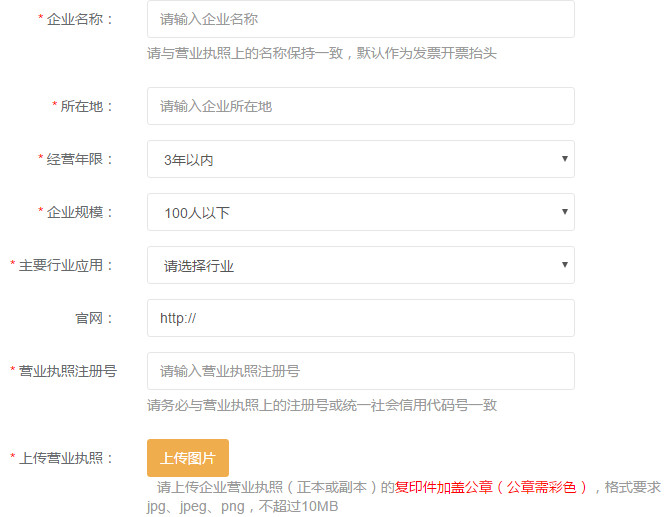Click the 官网 label

[x=94, y=318]
